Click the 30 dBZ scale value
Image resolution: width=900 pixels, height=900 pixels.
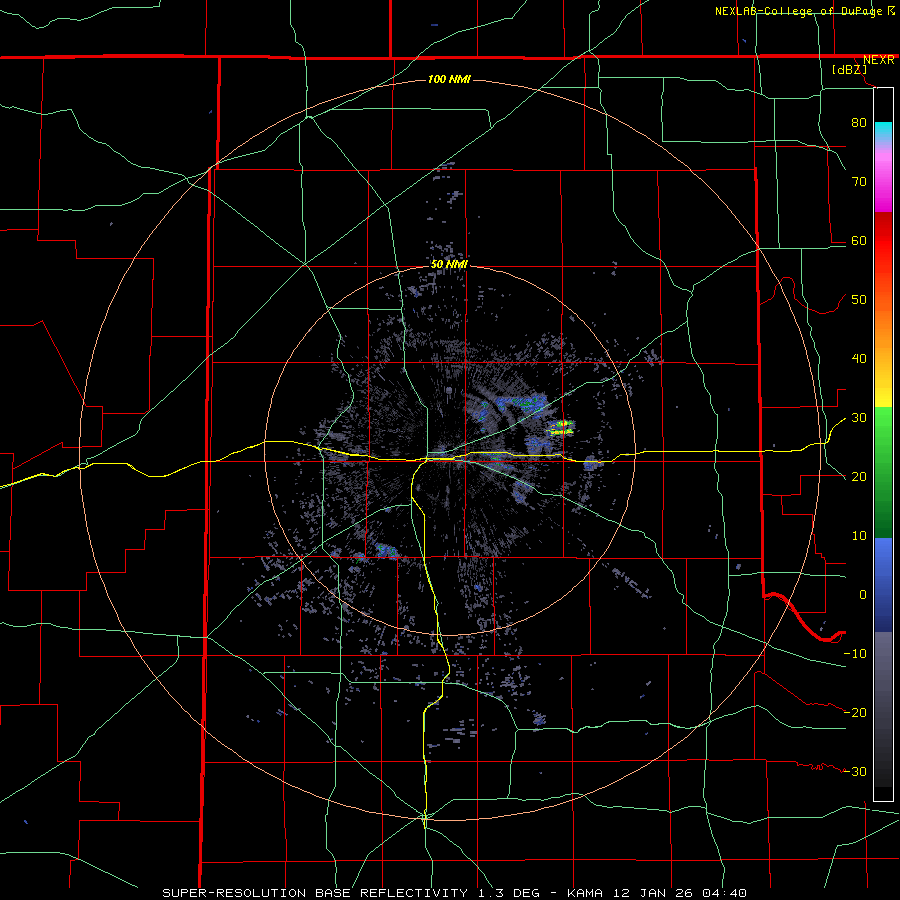[x=859, y=418]
